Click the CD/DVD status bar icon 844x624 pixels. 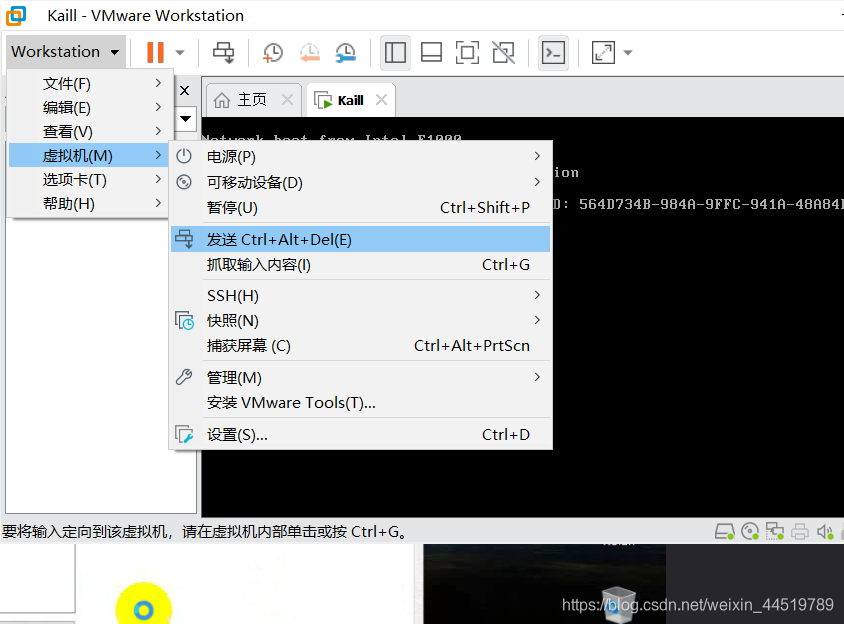click(750, 532)
